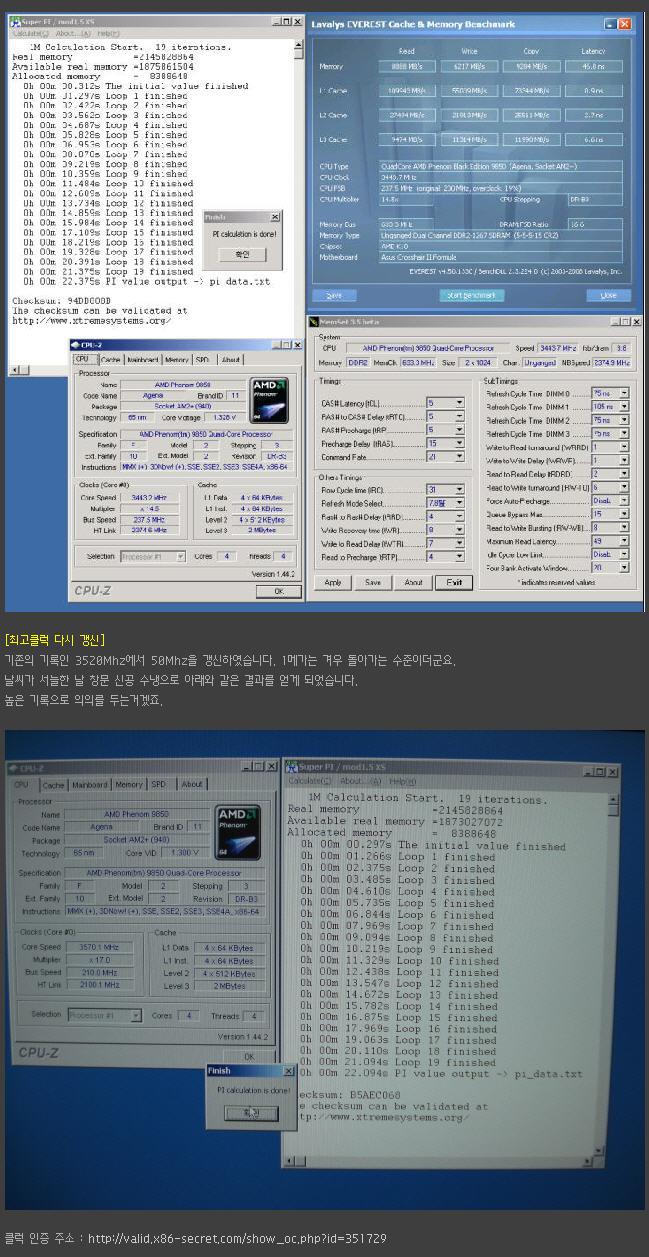Open Four Bank Activate Window dropdown
The width and height of the screenshot is (649, 1257).
pos(609,566)
